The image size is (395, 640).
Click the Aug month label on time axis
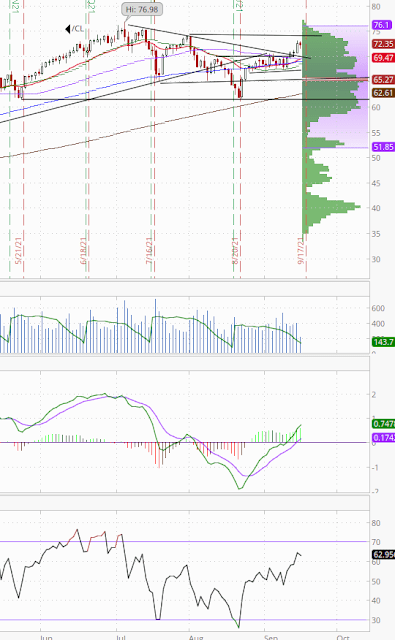point(196,637)
